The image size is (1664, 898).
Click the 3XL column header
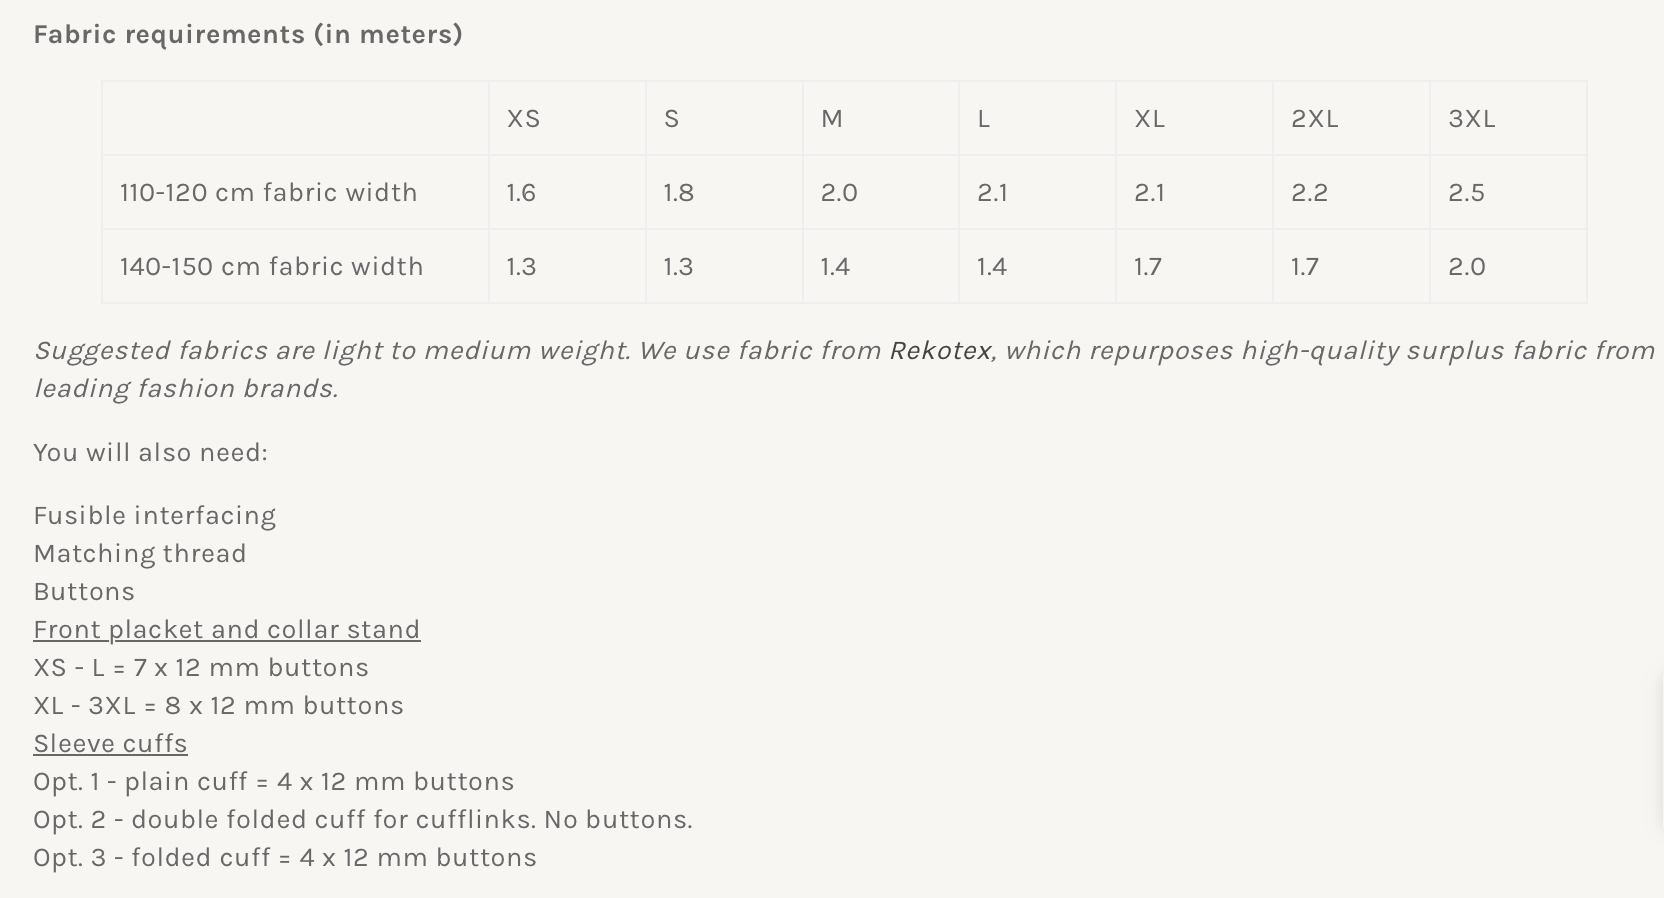pyautogui.click(x=1471, y=119)
